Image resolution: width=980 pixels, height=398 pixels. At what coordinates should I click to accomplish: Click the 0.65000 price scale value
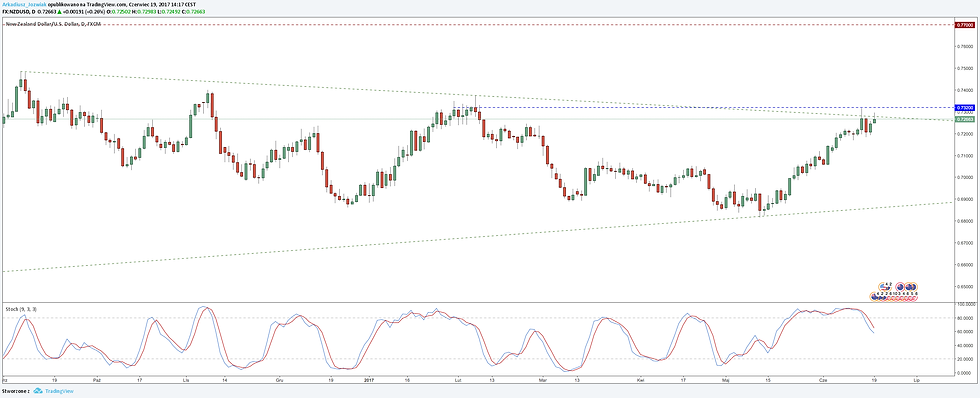[x=964, y=287]
